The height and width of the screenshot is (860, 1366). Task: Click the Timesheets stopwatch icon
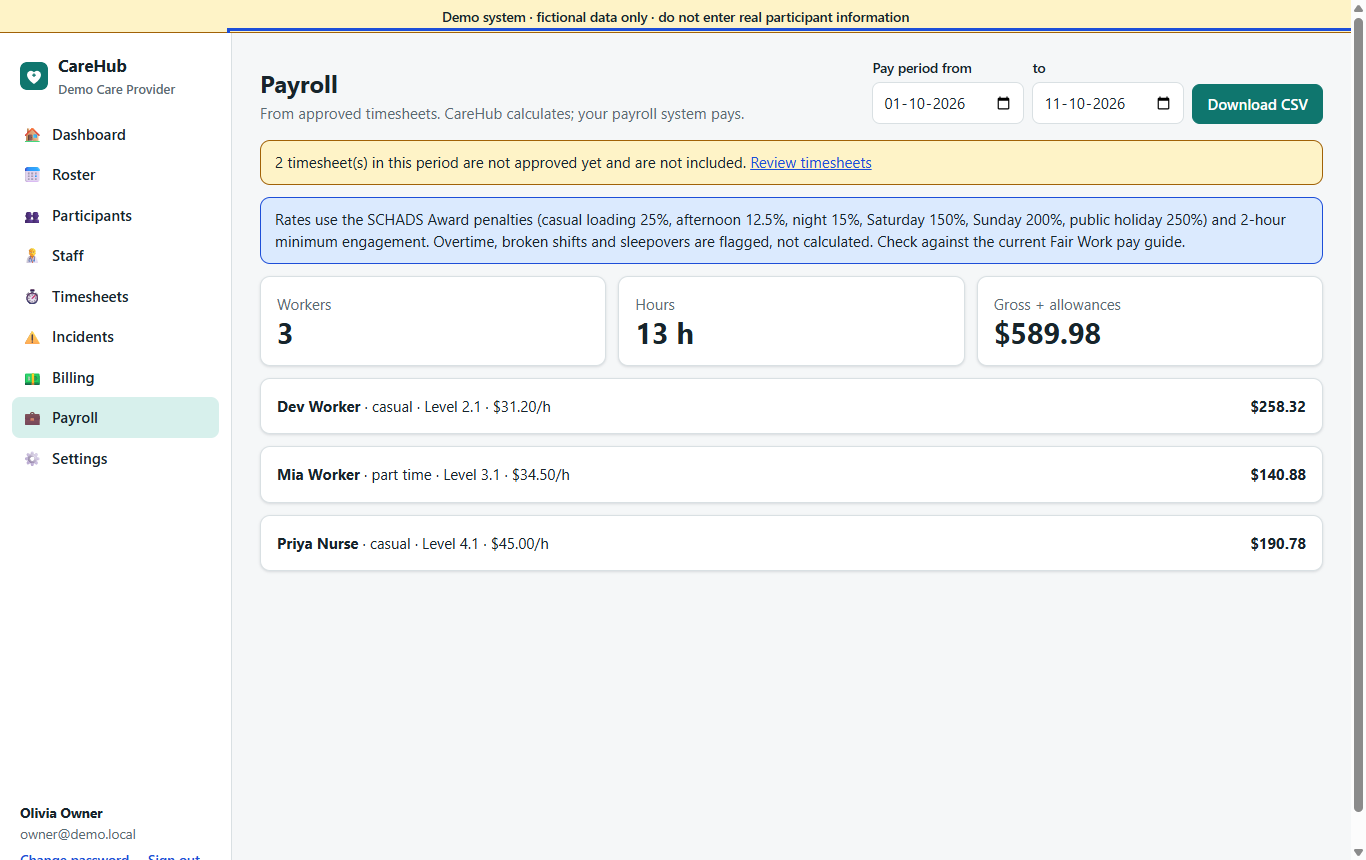[32, 297]
